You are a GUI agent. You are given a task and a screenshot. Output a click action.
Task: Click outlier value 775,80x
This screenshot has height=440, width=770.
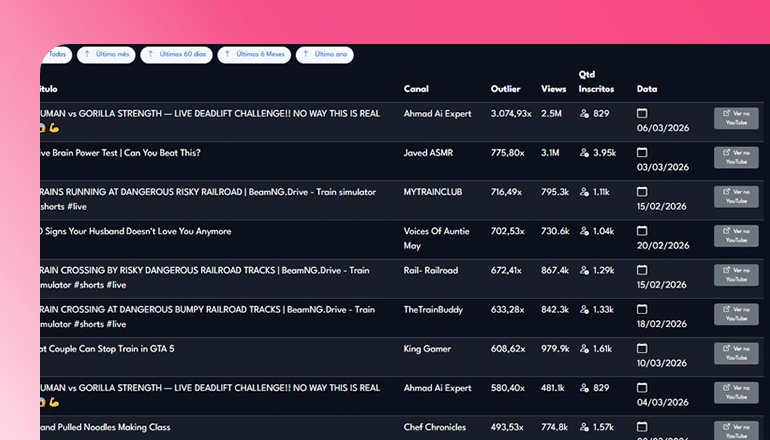pyautogui.click(x=507, y=153)
